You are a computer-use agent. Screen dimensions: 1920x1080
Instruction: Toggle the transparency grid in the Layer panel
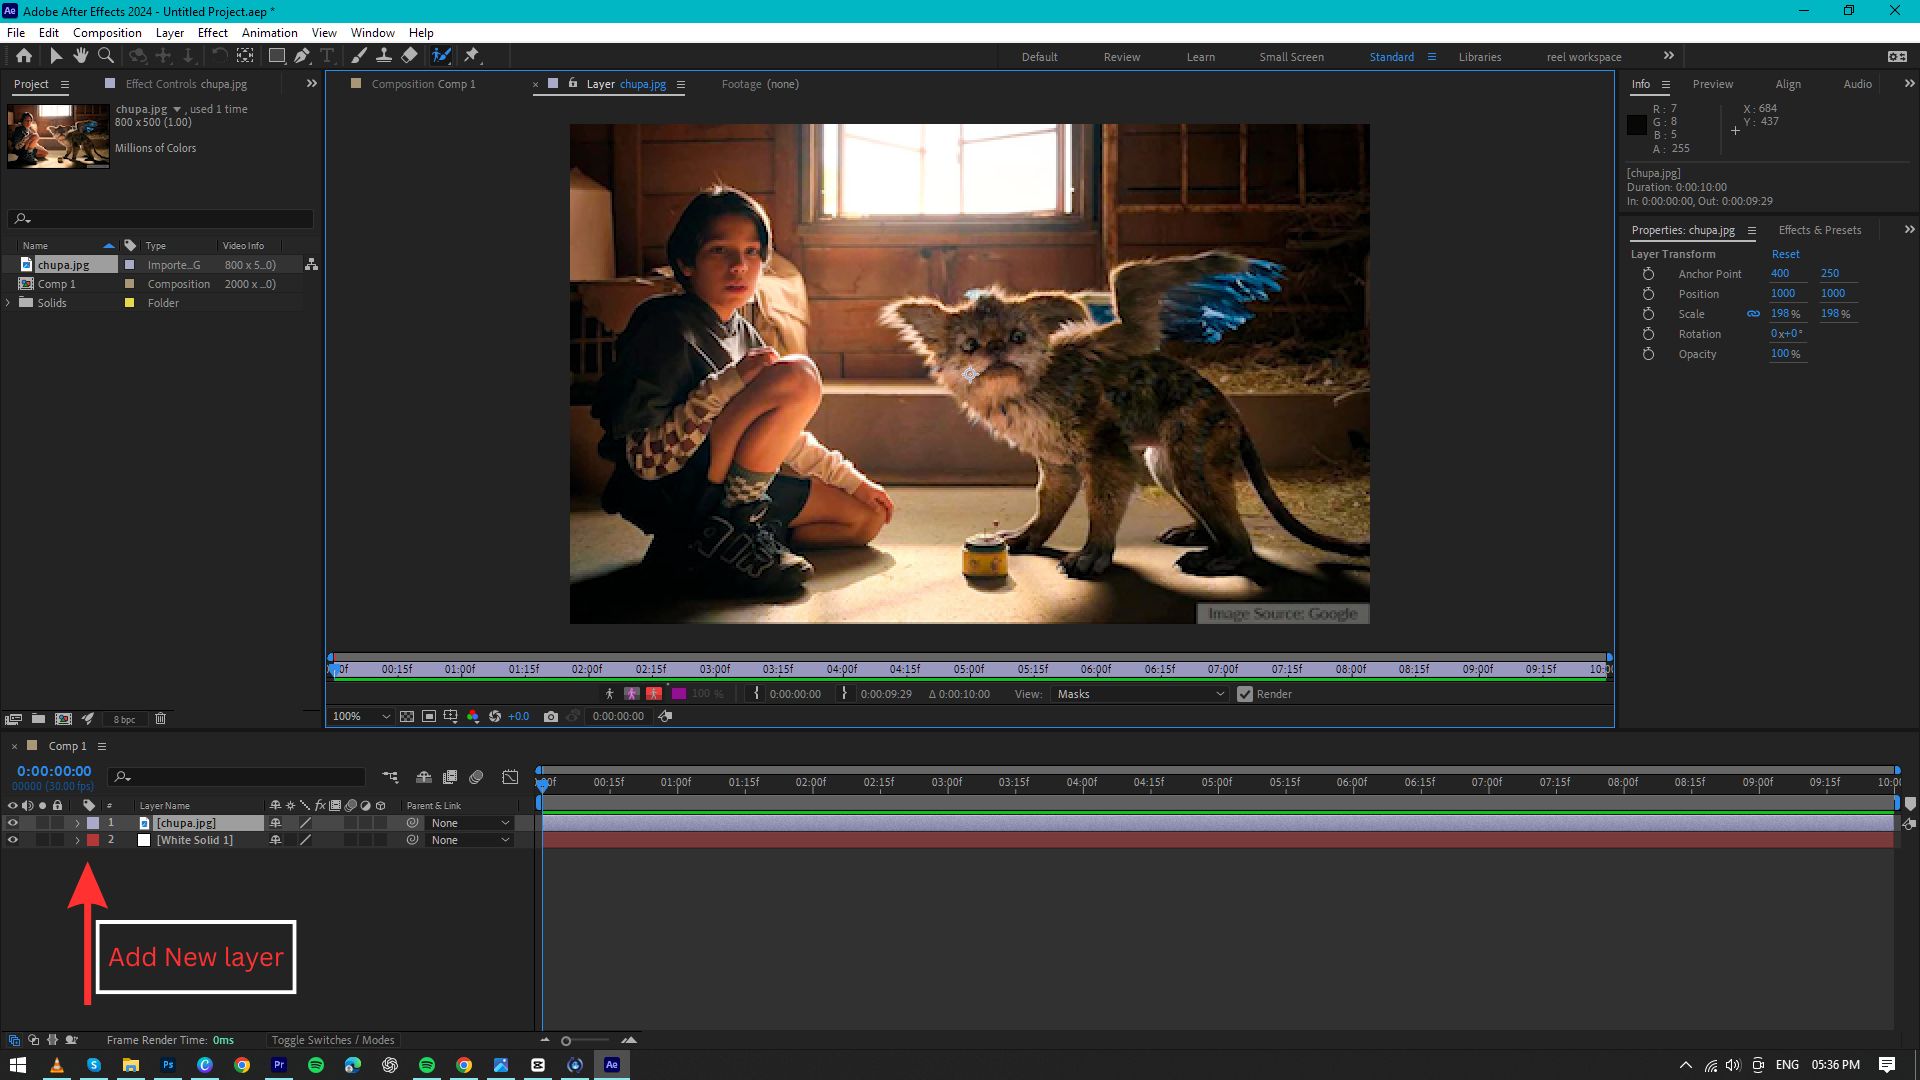407,716
